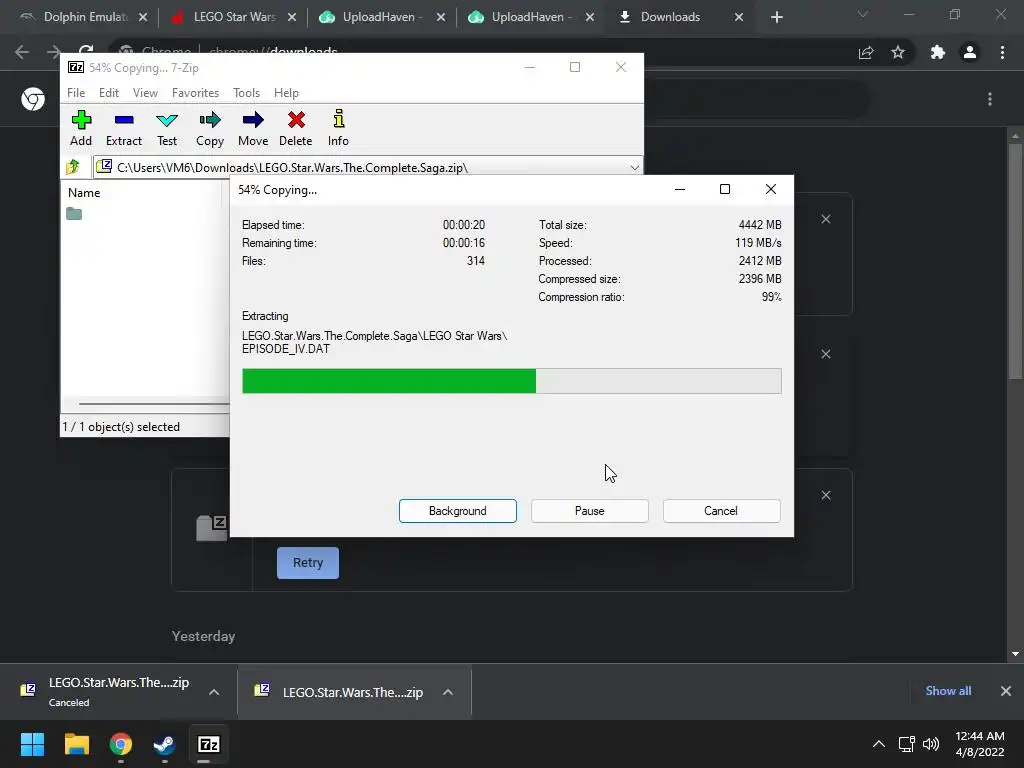Open the Info toolbar icon in 7-Zip
This screenshot has height=768, width=1024.
tap(338, 128)
